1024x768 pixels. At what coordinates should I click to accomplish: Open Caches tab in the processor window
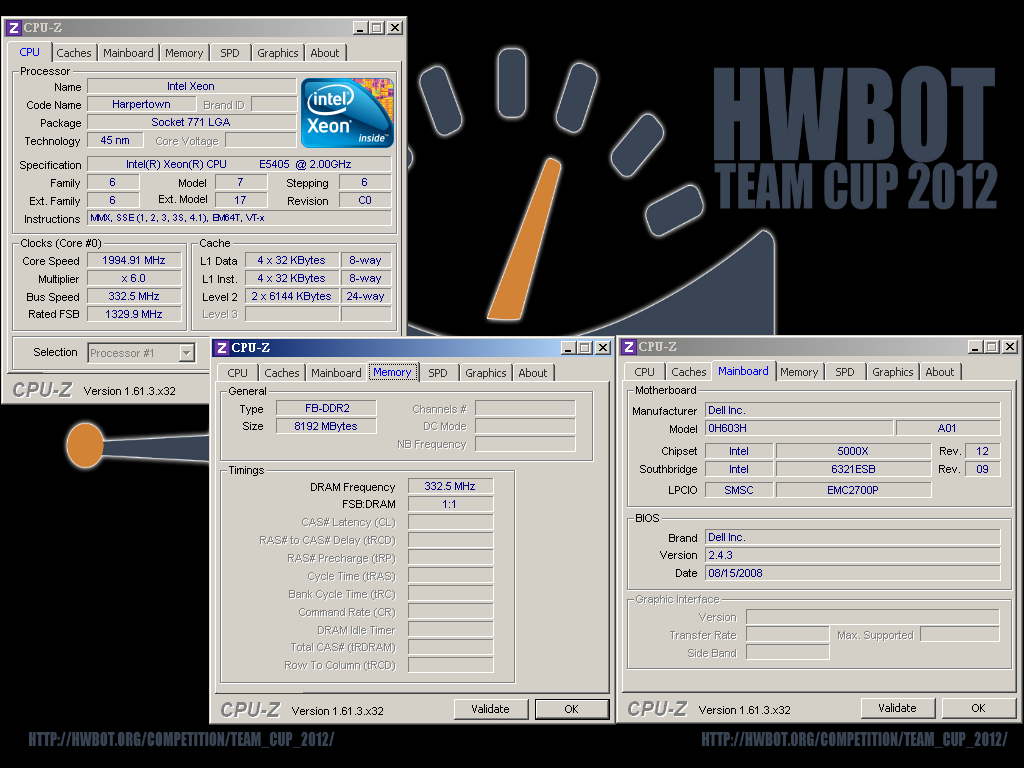point(74,53)
